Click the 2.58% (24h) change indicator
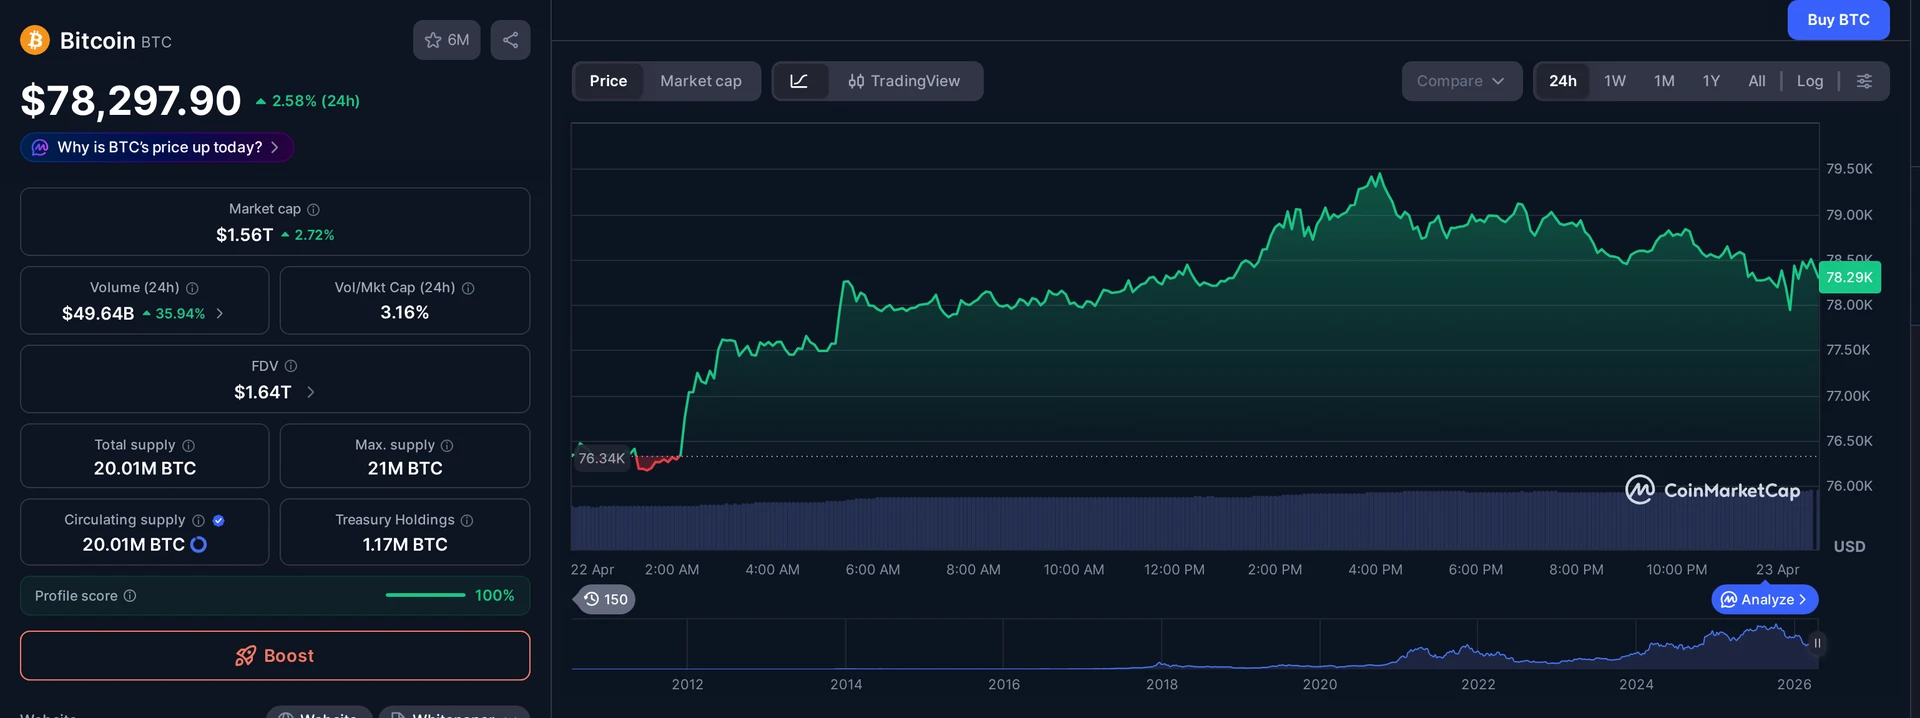This screenshot has width=1920, height=718. [308, 101]
